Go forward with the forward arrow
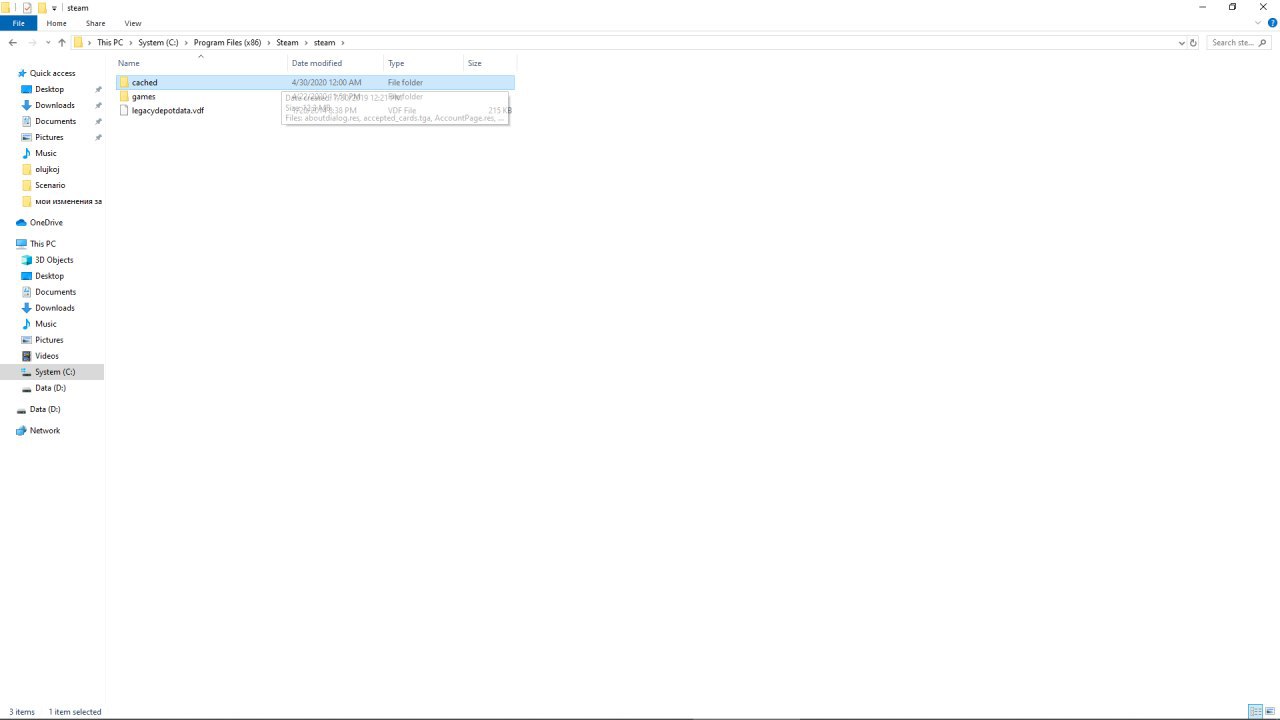The height and width of the screenshot is (720, 1280). click(x=32, y=43)
